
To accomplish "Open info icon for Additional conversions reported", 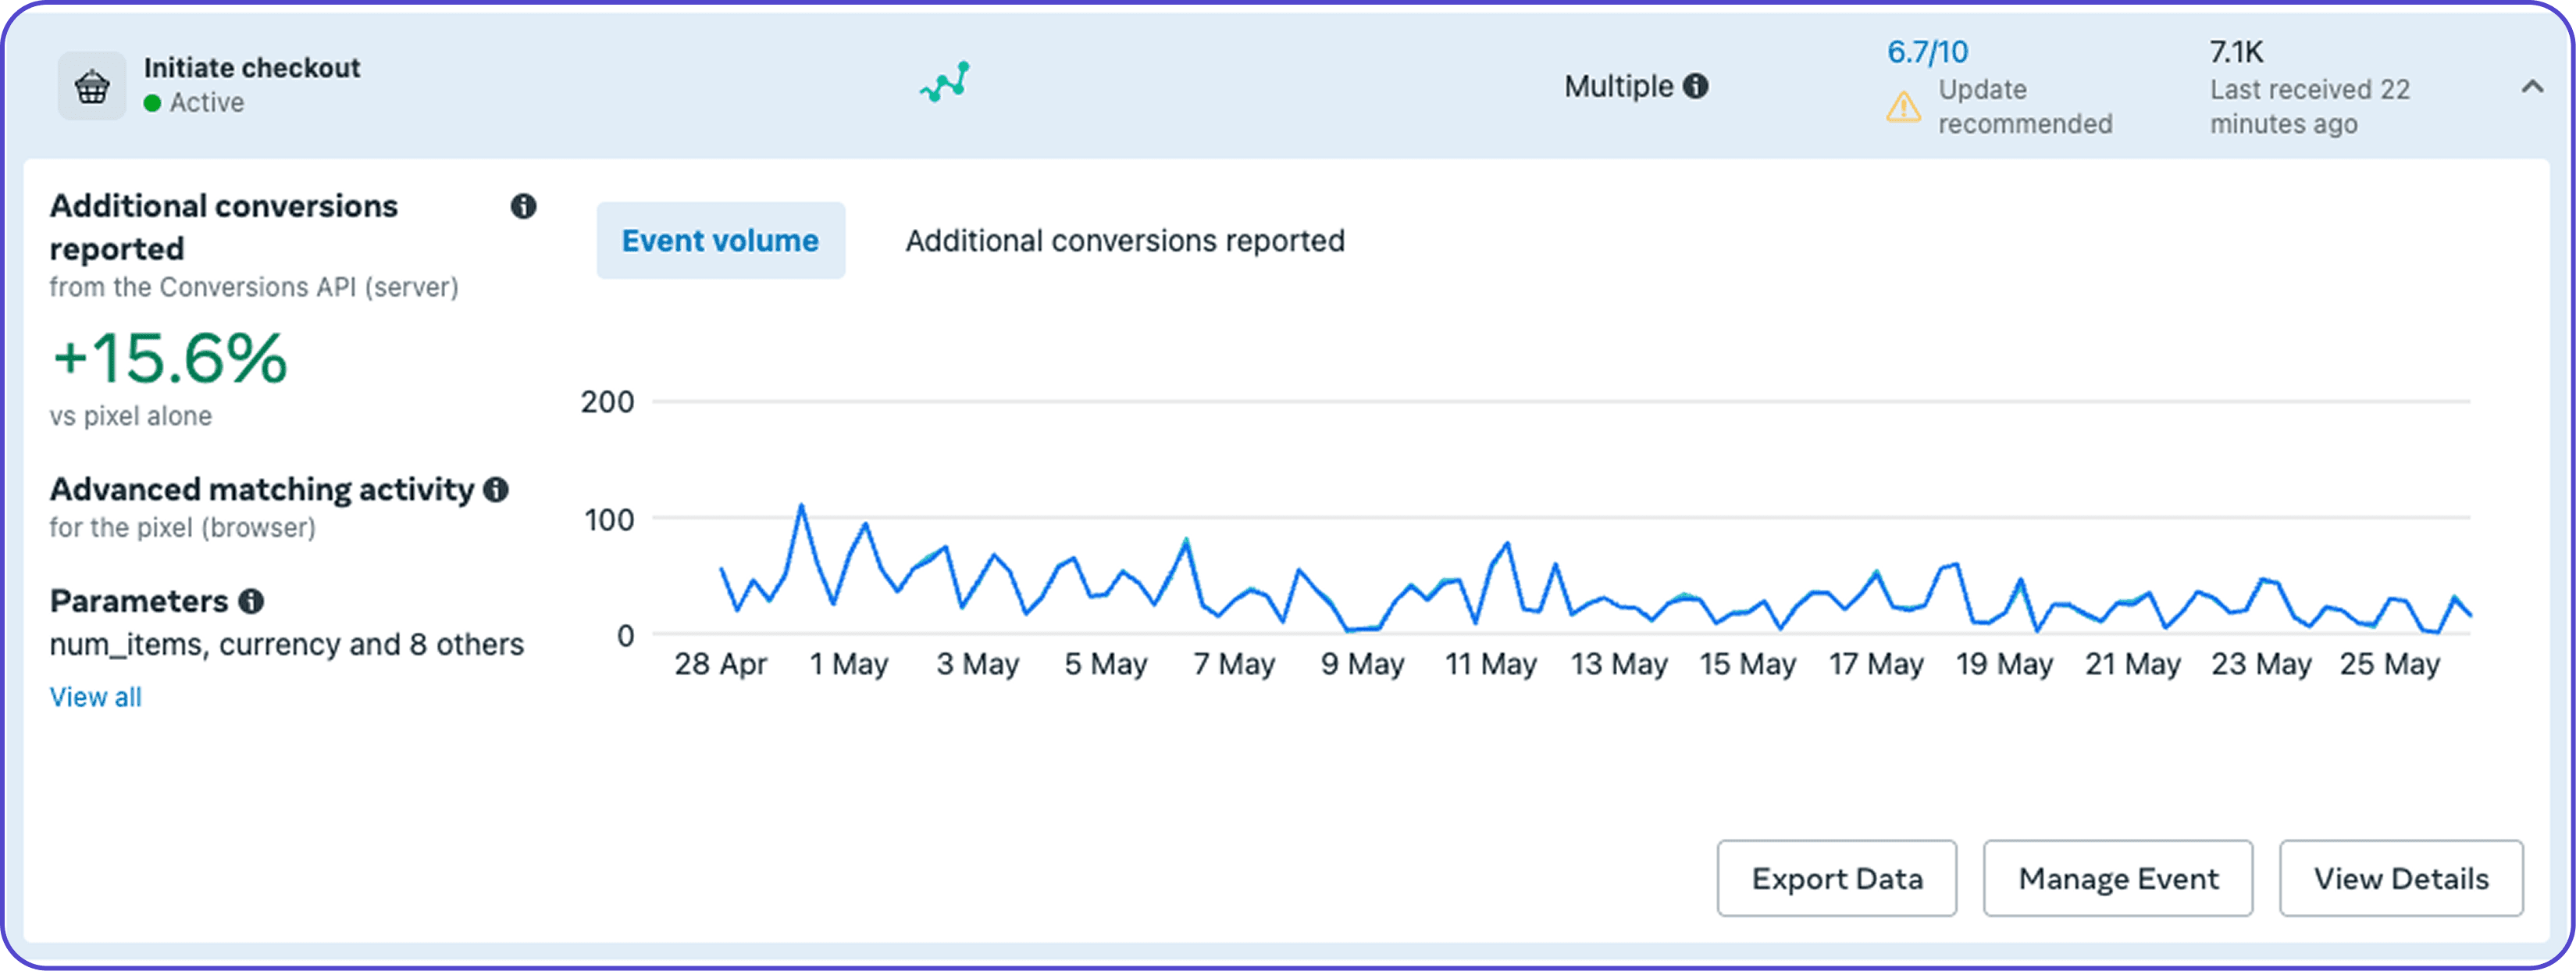I will coord(523,207).
